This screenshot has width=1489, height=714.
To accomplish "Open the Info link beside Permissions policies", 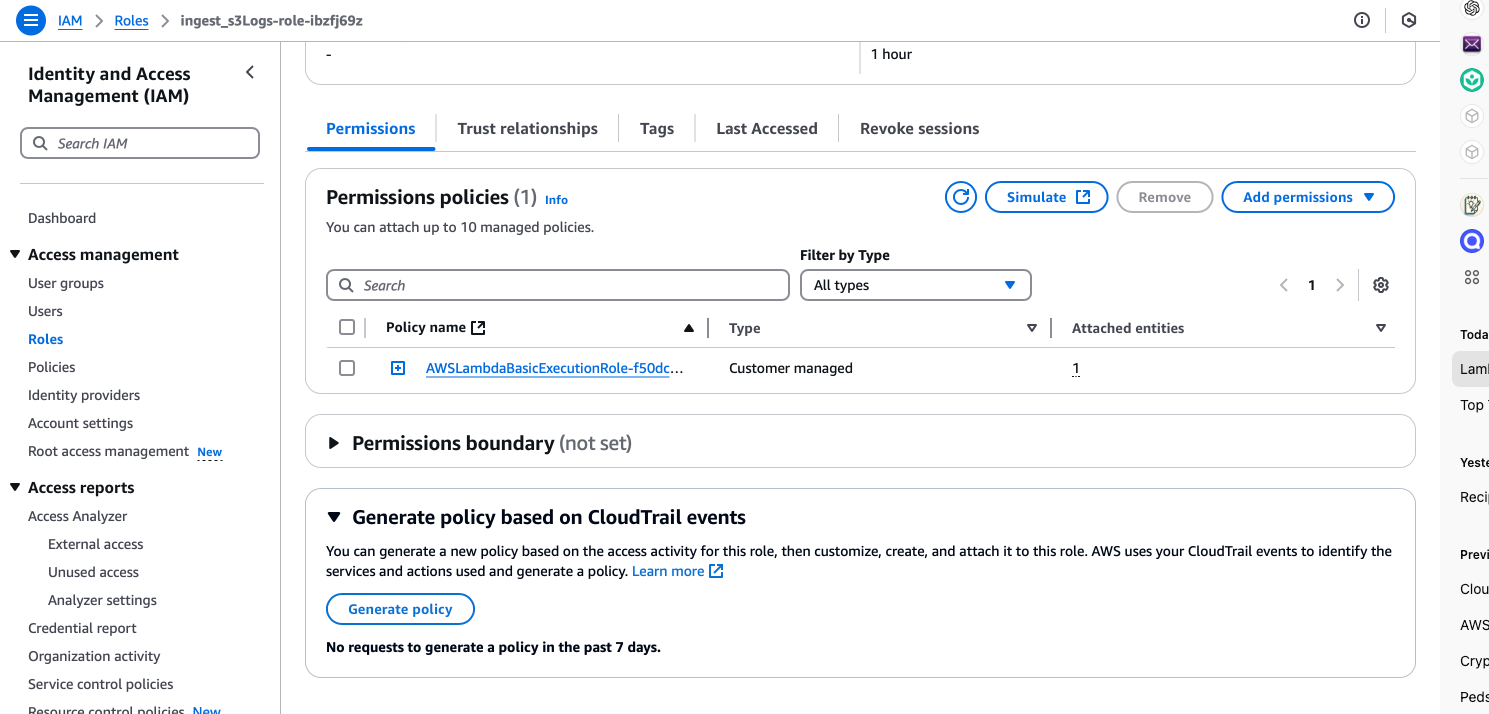I will point(556,200).
